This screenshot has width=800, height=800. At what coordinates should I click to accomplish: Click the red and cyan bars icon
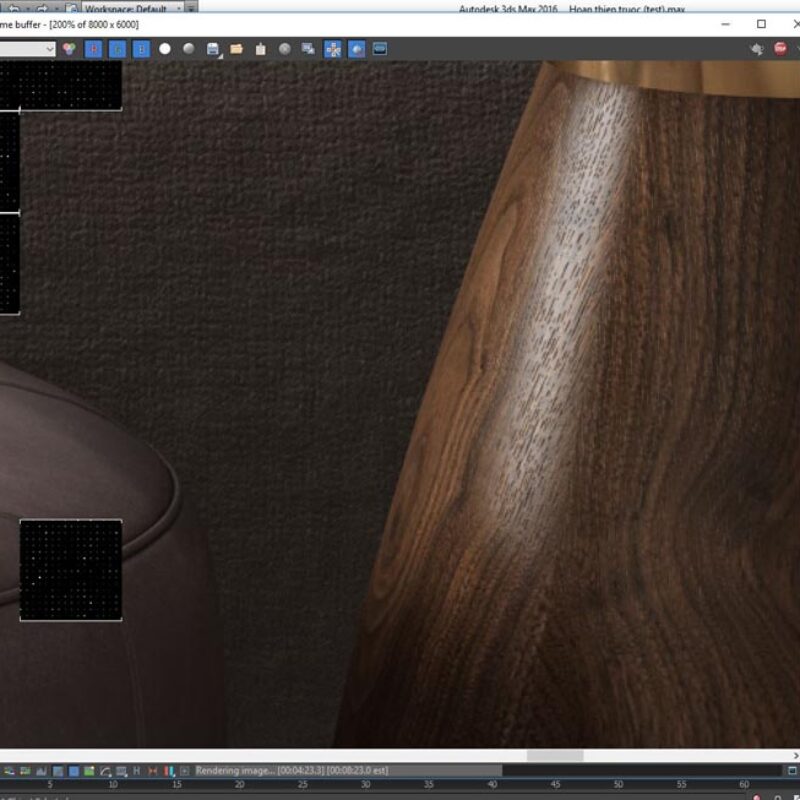tap(169, 771)
